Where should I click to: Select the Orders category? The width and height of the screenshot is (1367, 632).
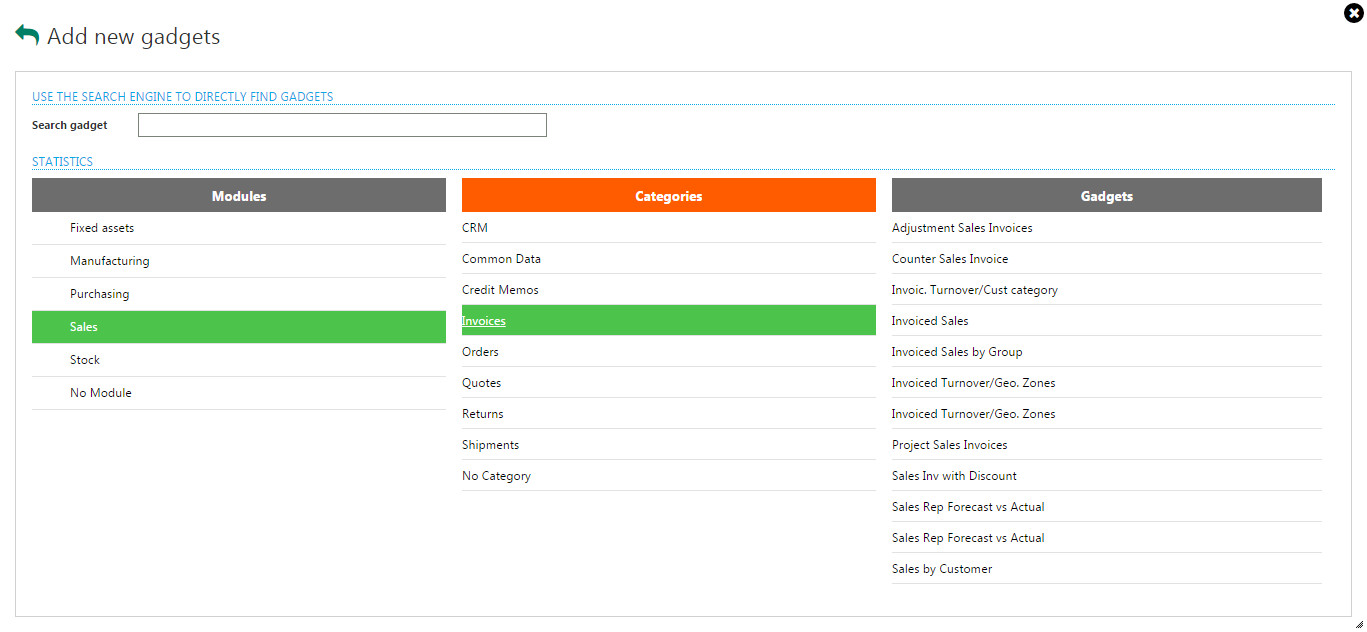480,352
